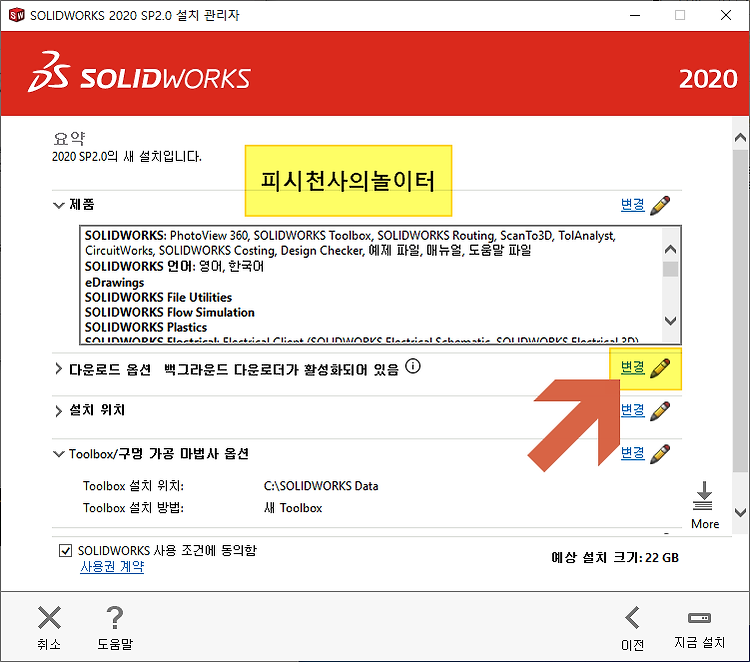The image size is (750, 662).
Task: Click the 새 Toolbox value
Action: [293, 508]
